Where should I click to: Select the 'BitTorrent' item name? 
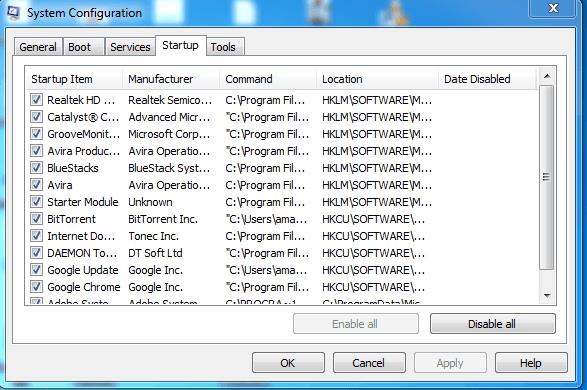(72, 219)
